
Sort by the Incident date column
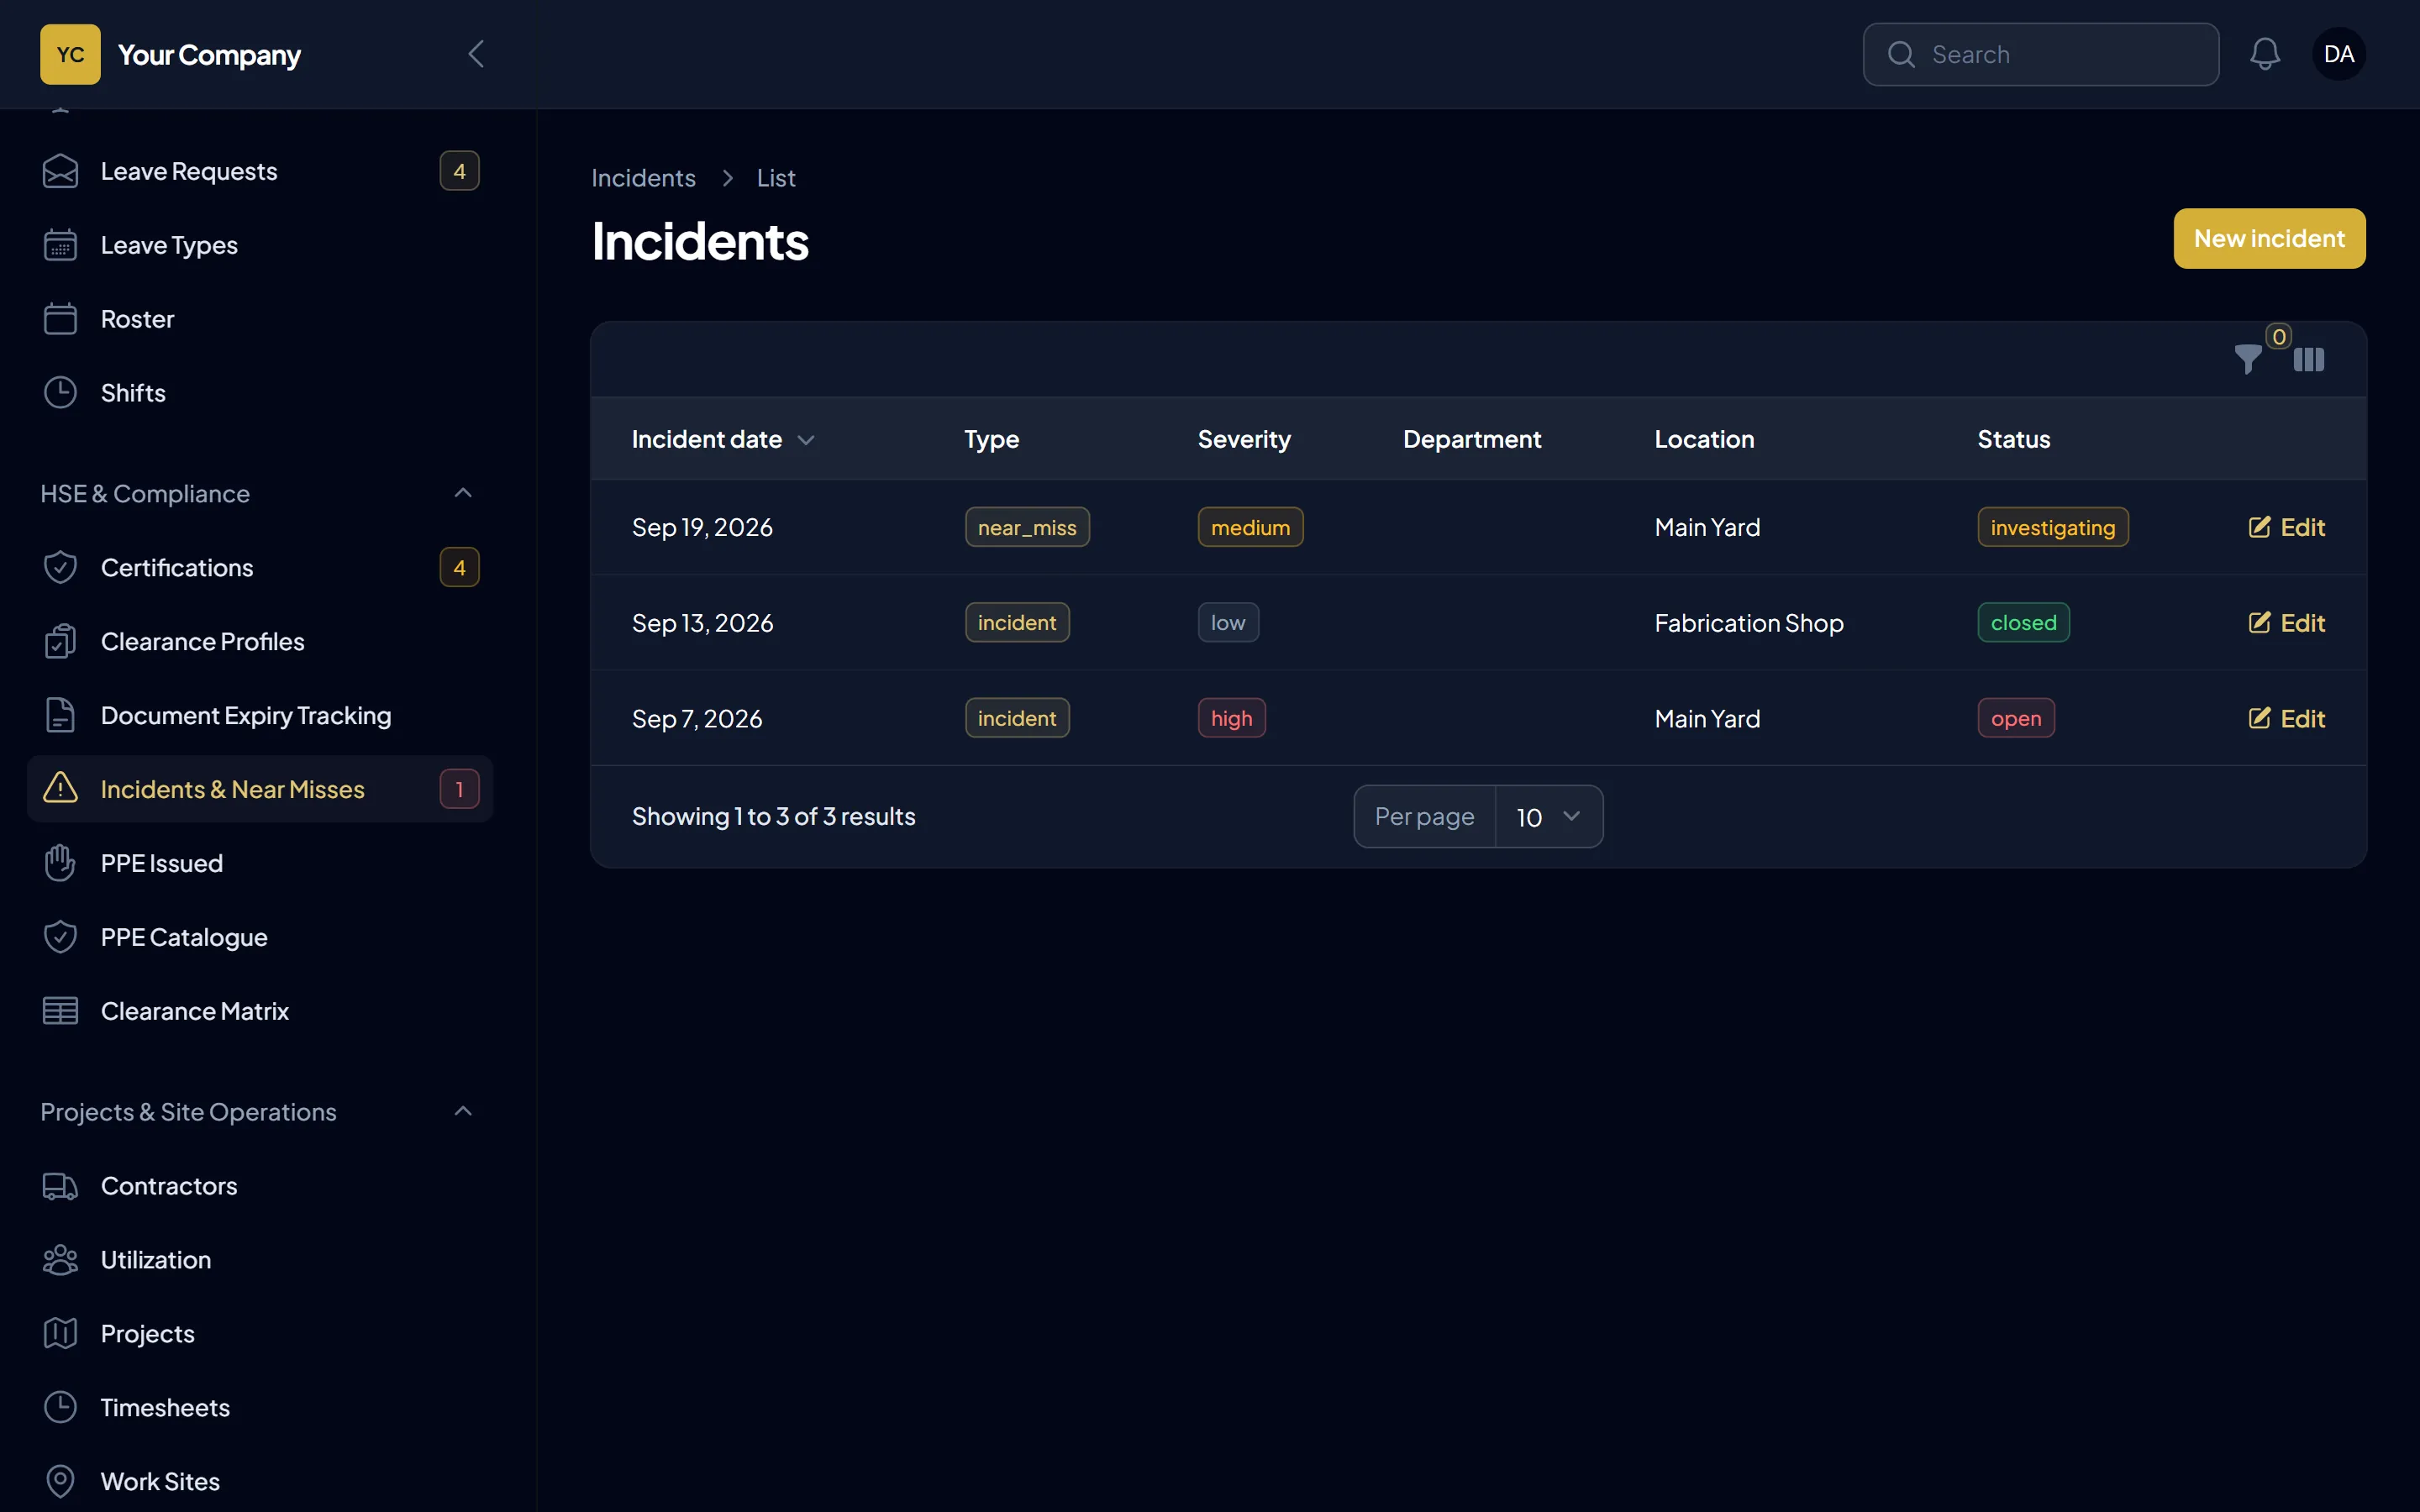tap(723, 439)
